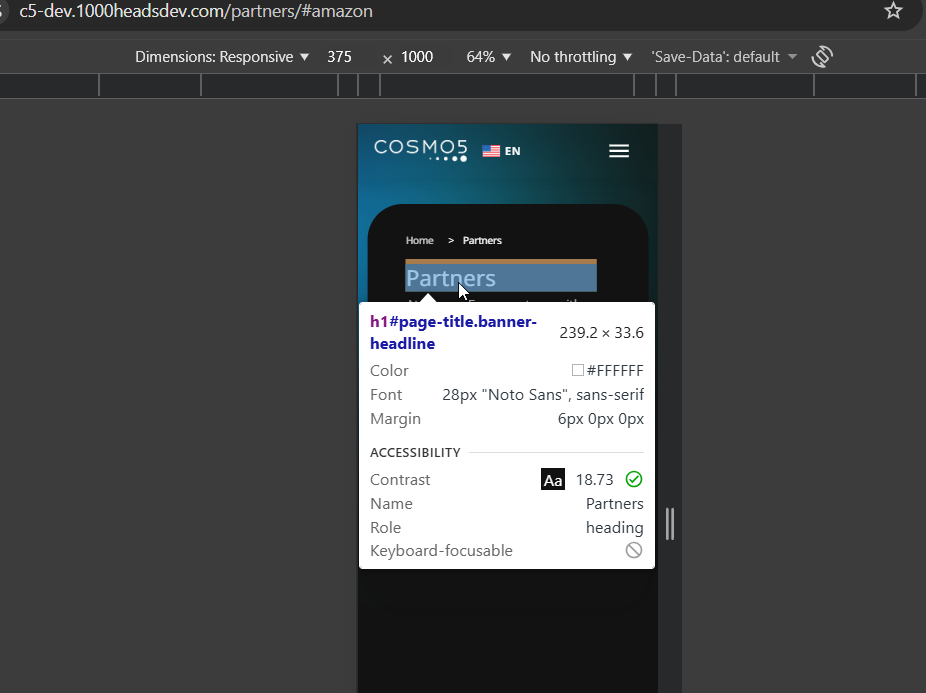Click the Name value Partners in tooltip
This screenshot has width=926, height=693.
pos(614,503)
